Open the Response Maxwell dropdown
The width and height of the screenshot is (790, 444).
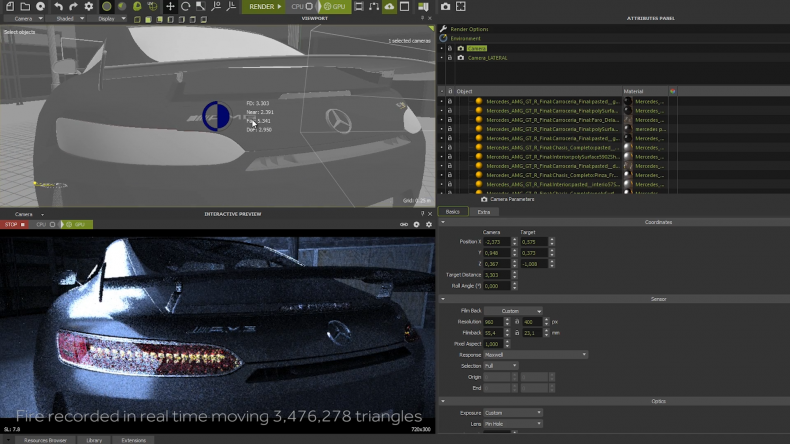pos(536,355)
